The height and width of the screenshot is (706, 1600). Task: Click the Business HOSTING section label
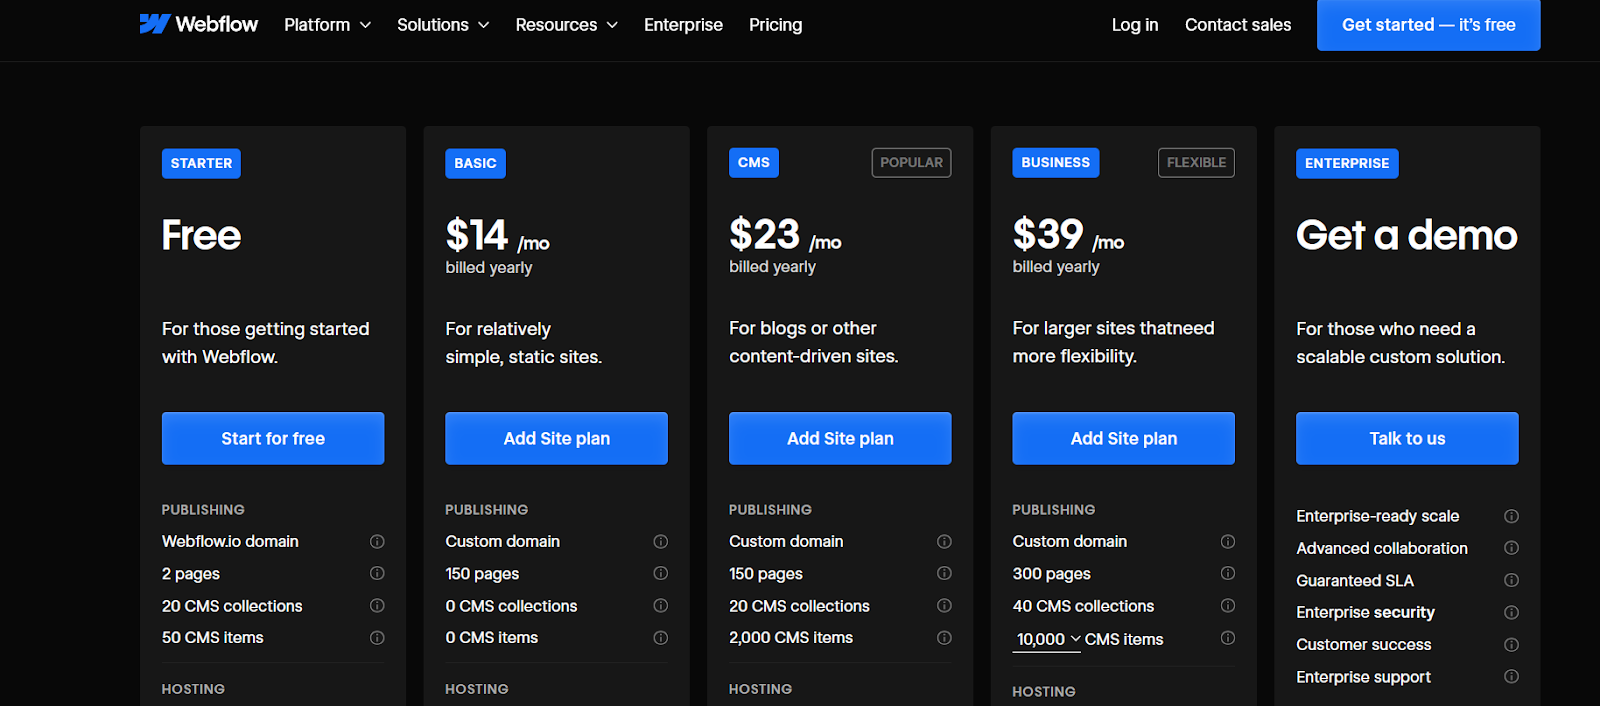(1044, 691)
